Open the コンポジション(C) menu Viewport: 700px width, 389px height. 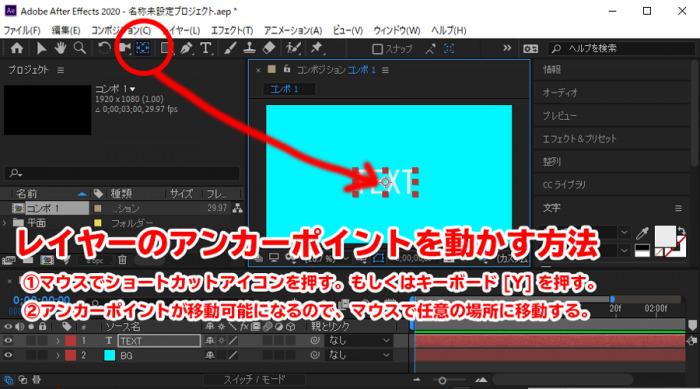pyautogui.click(x=121, y=30)
